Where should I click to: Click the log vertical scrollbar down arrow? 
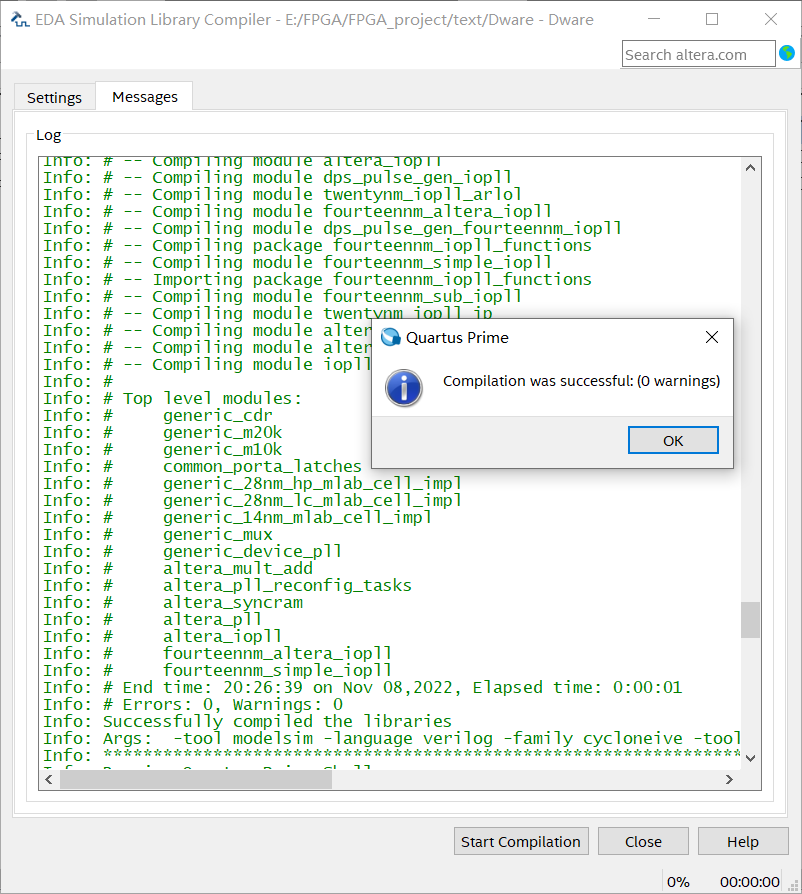click(750, 758)
